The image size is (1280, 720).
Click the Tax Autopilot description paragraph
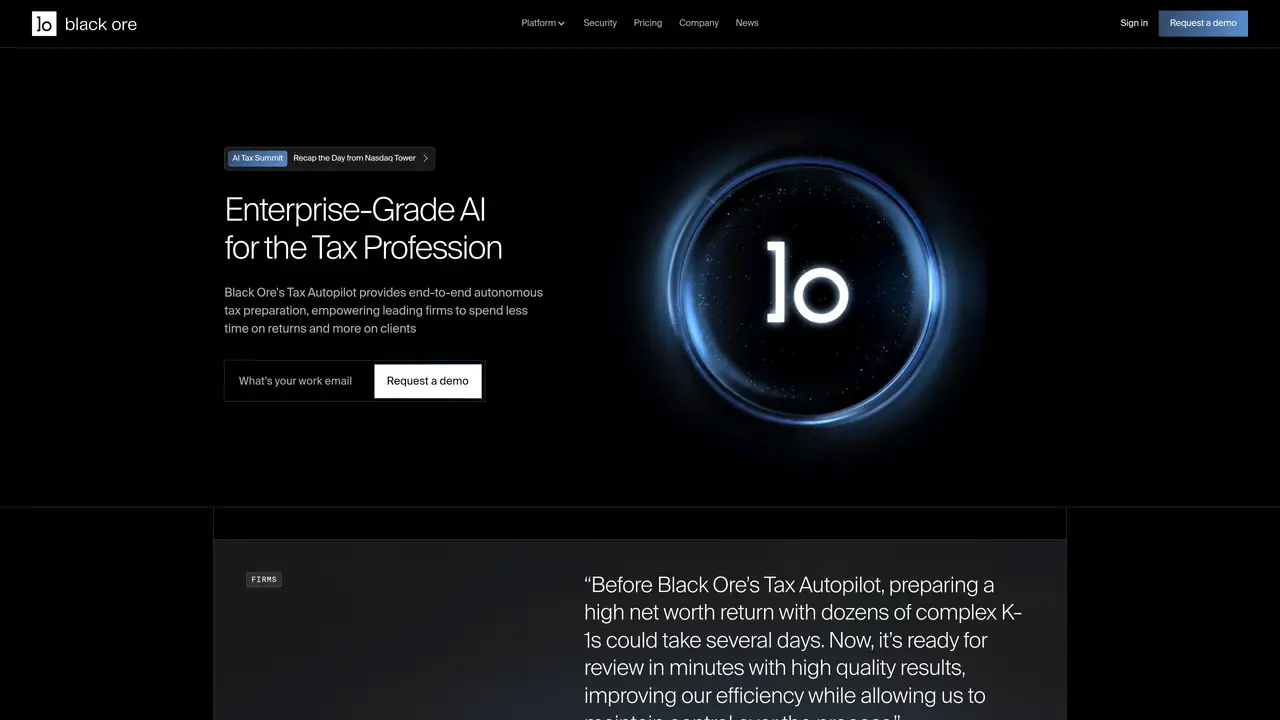tap(384, 310)
